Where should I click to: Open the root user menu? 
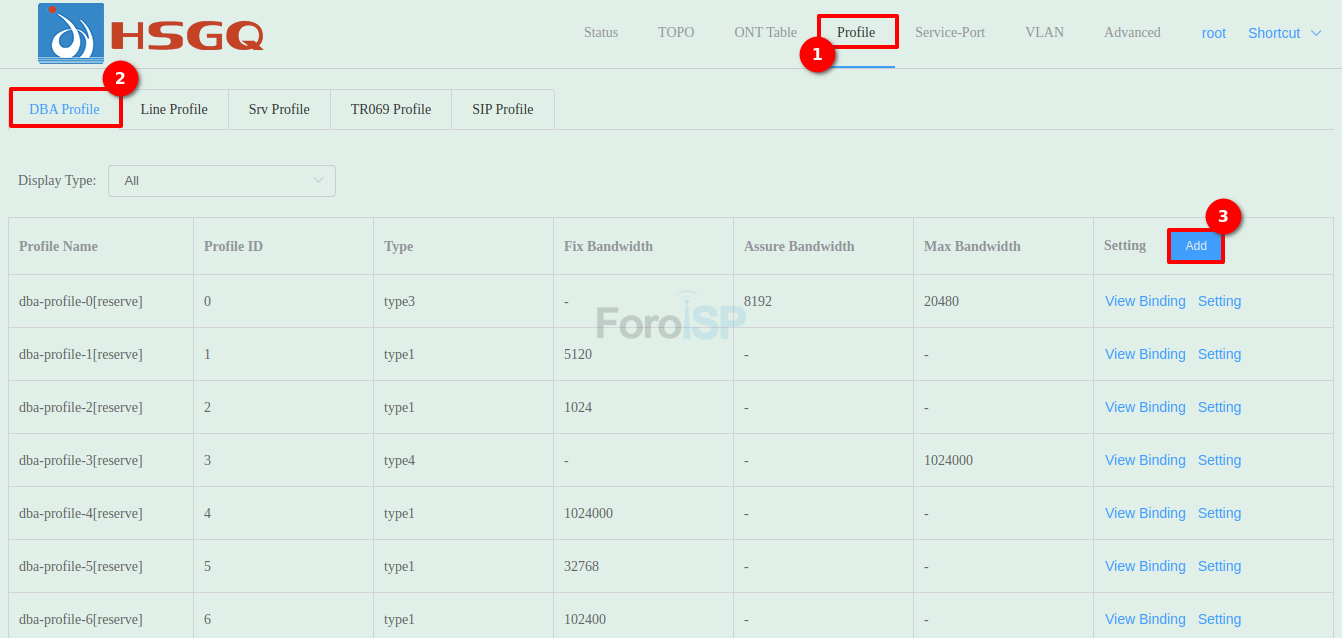1213,33
